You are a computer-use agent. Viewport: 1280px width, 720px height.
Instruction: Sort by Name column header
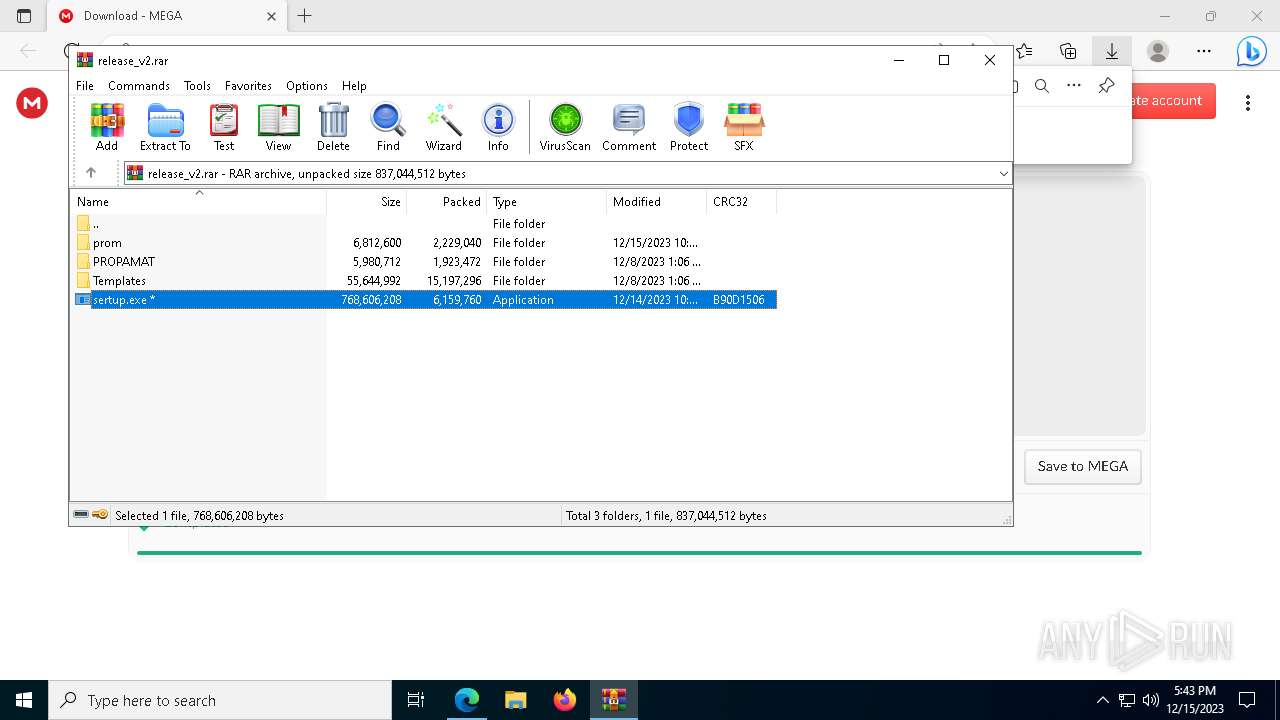click(x=198, y=201)
